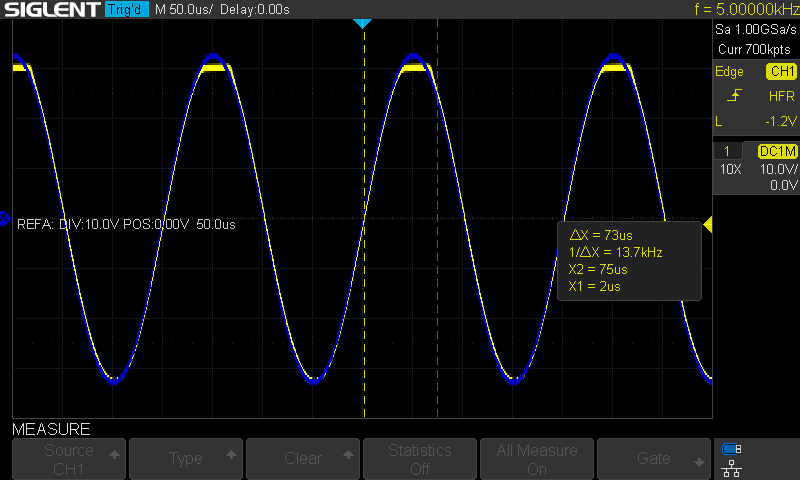
Task: Click the USB device status icon
Action: click(x=732, y=449)
